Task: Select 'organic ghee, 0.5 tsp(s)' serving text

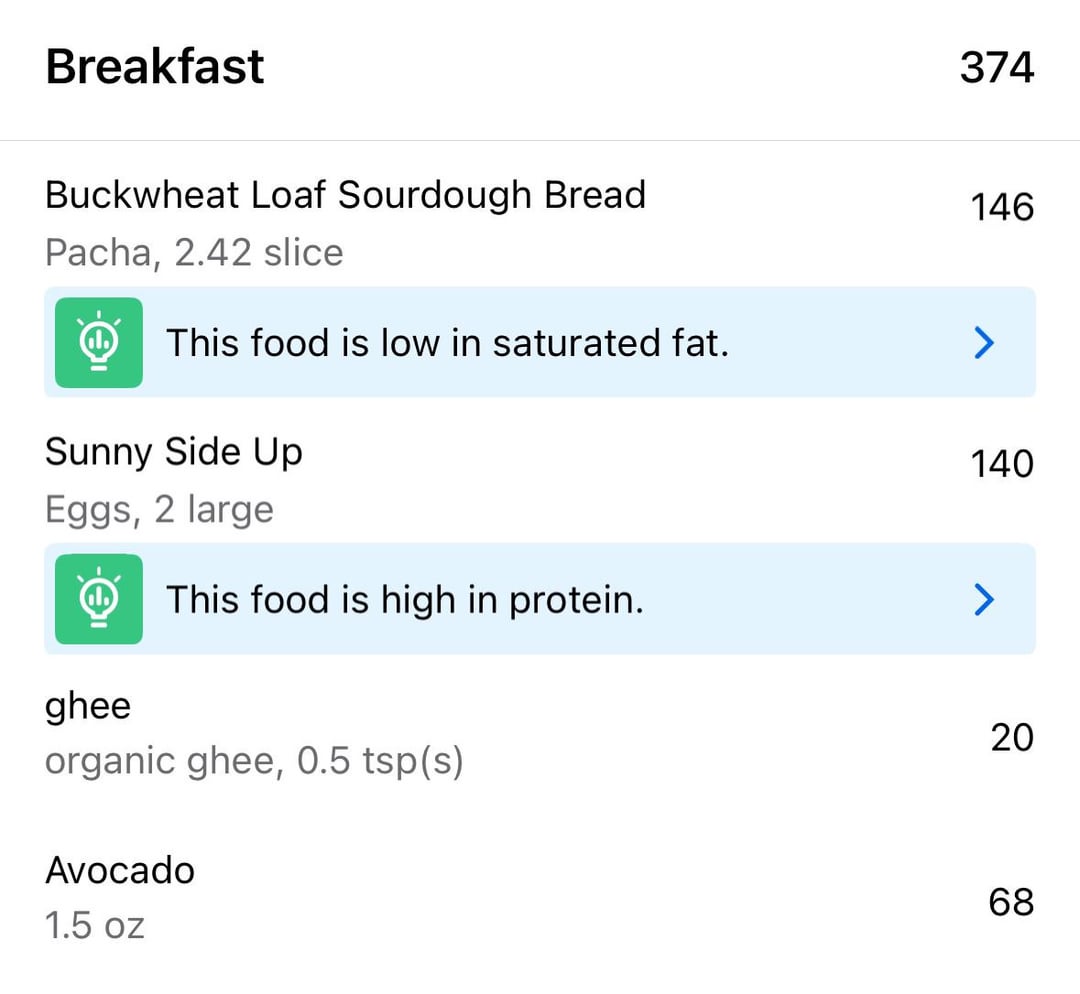Action: [254, 761]
